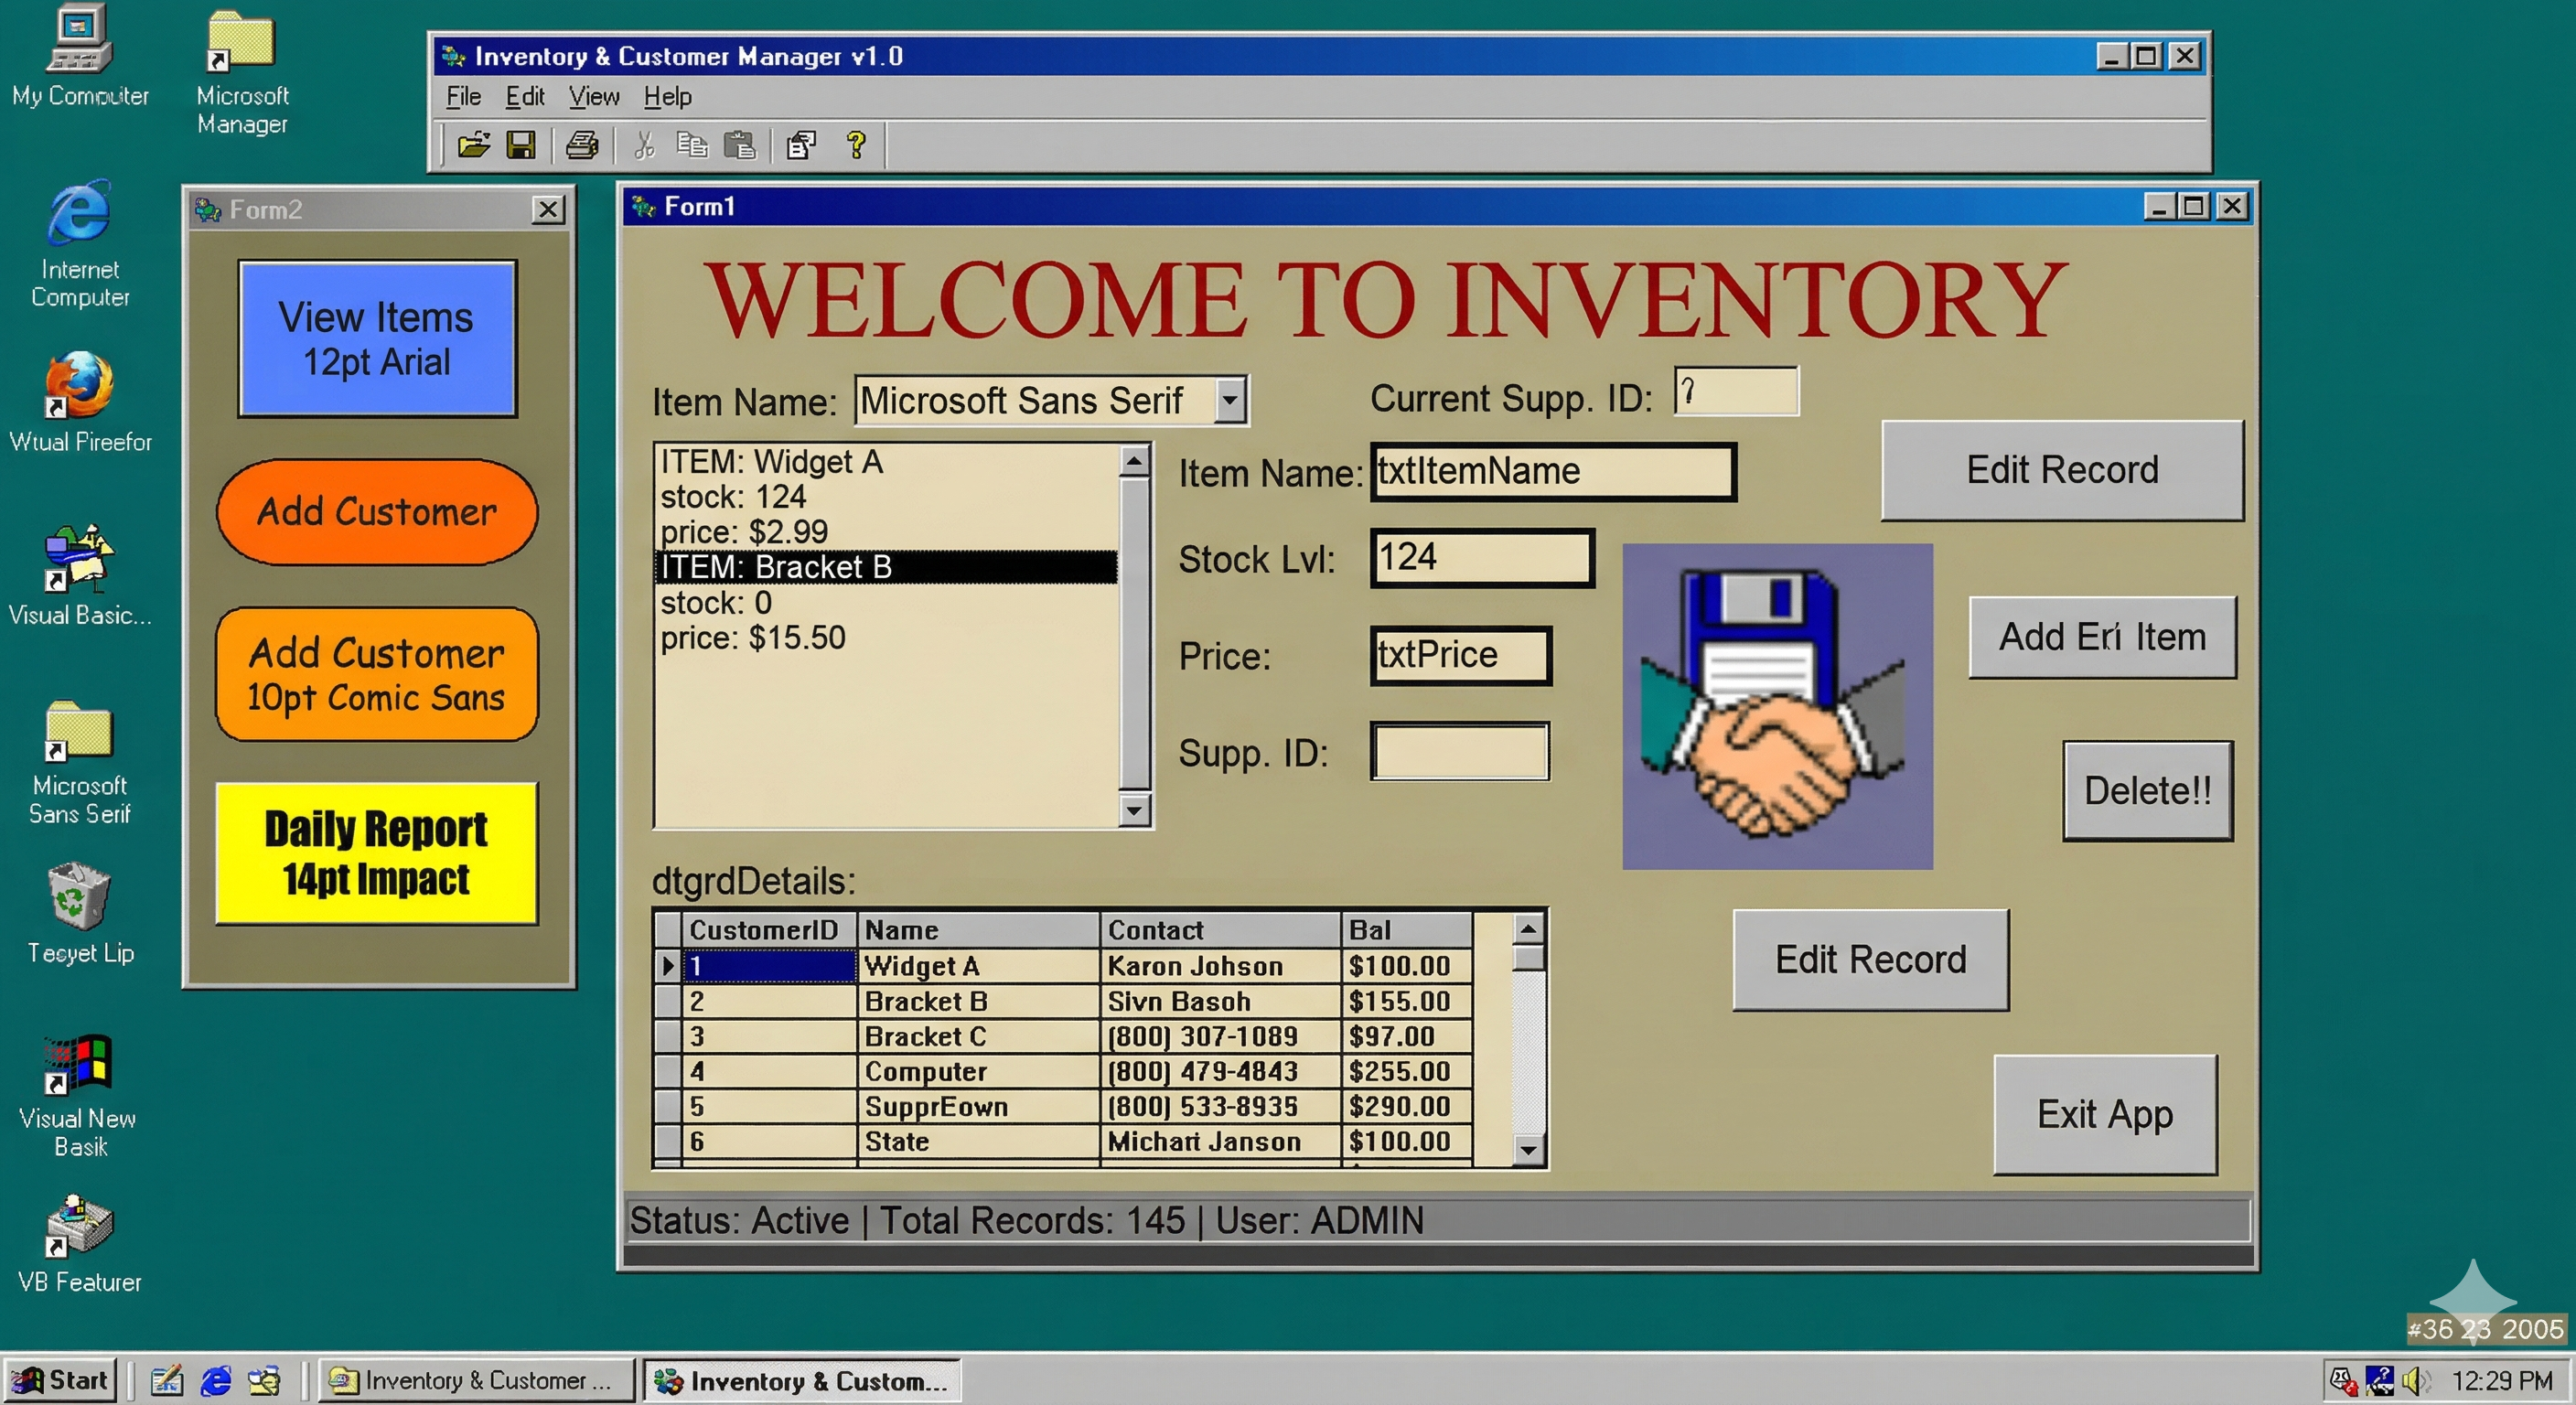The width and height of the screenshot is (2576, 1405).
Task: Click the Internet Explorer quick launch icon
Action: (216, 1381)
